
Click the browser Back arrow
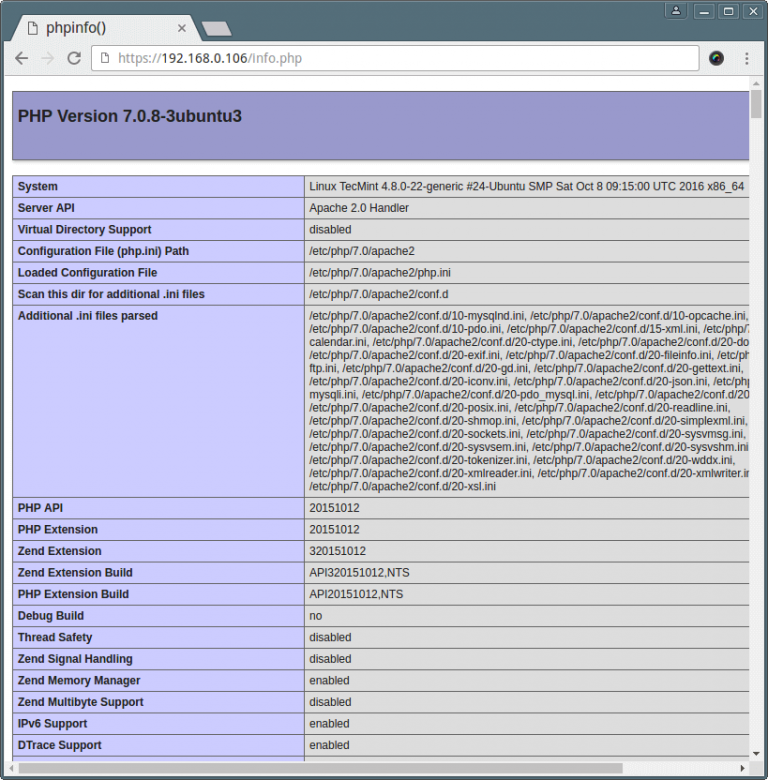pos(21,59)
